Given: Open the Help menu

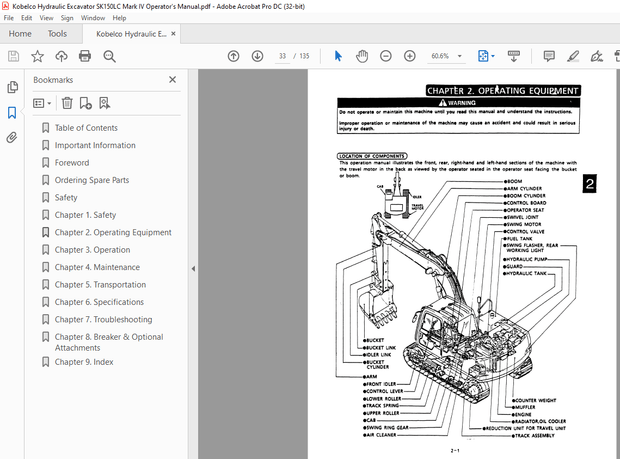Looking at the screenshot, I should [119, 18].
